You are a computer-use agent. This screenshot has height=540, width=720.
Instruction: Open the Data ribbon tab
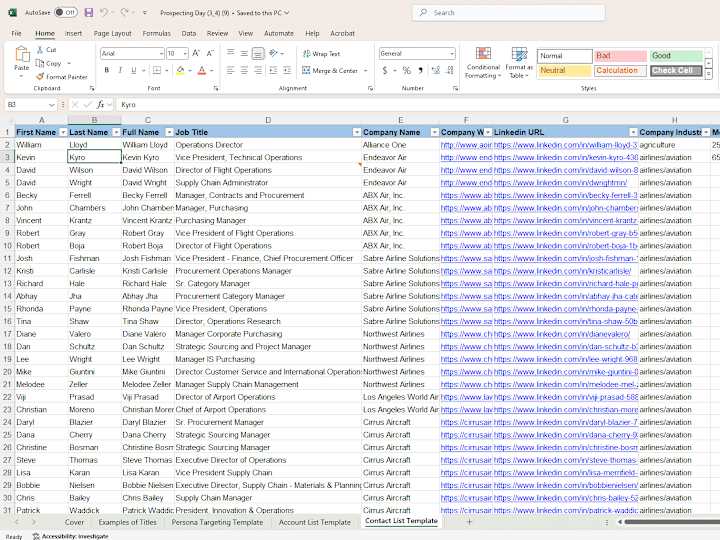point(189,33)
